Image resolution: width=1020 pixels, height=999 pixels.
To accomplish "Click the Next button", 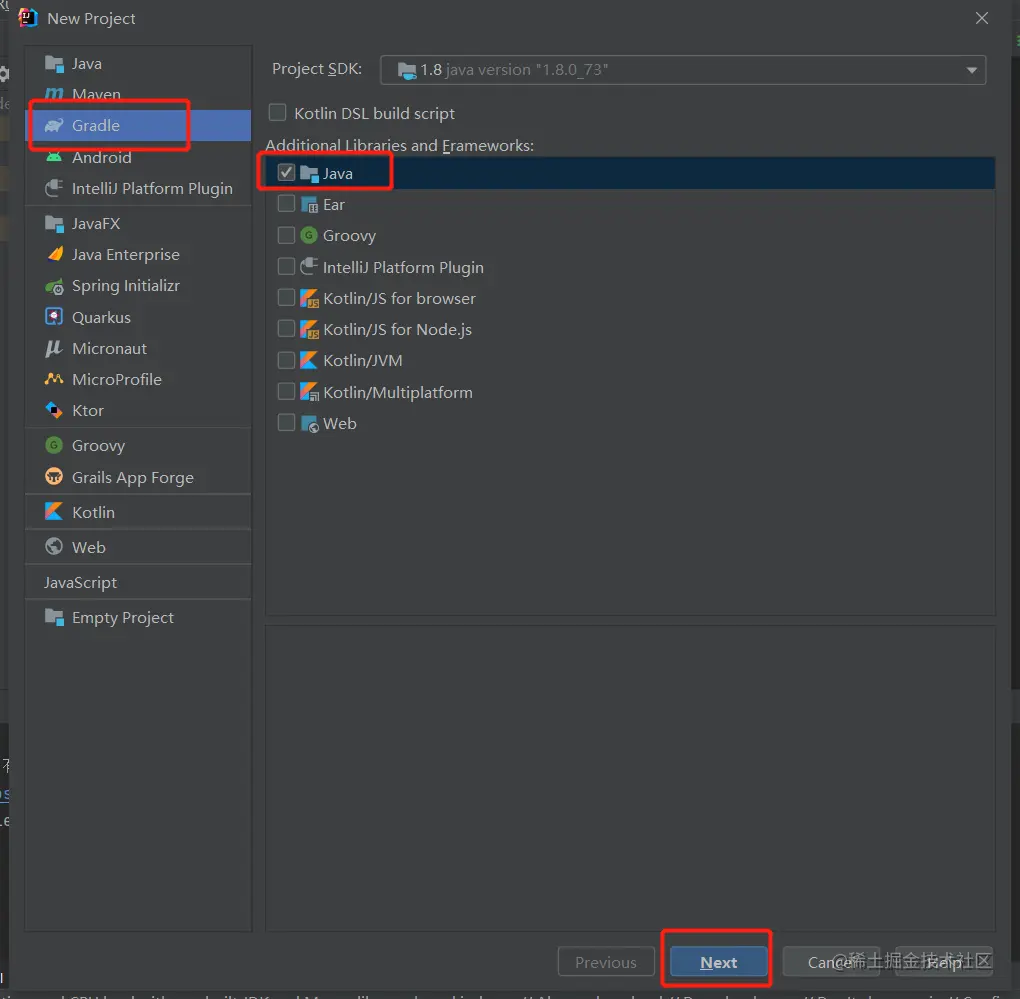I will (718, 962).
